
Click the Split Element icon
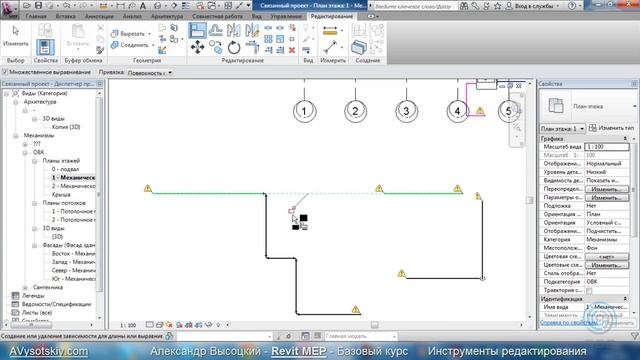[x=268, y=28]
